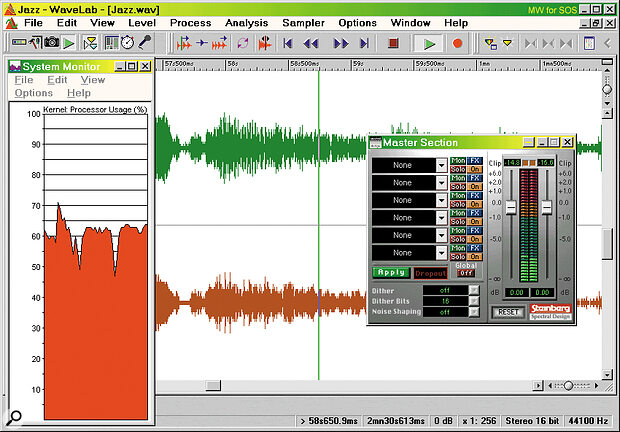Jump to end with skip-forward icon
This screenshot has height=432, width=620.
tap(364, 43)
